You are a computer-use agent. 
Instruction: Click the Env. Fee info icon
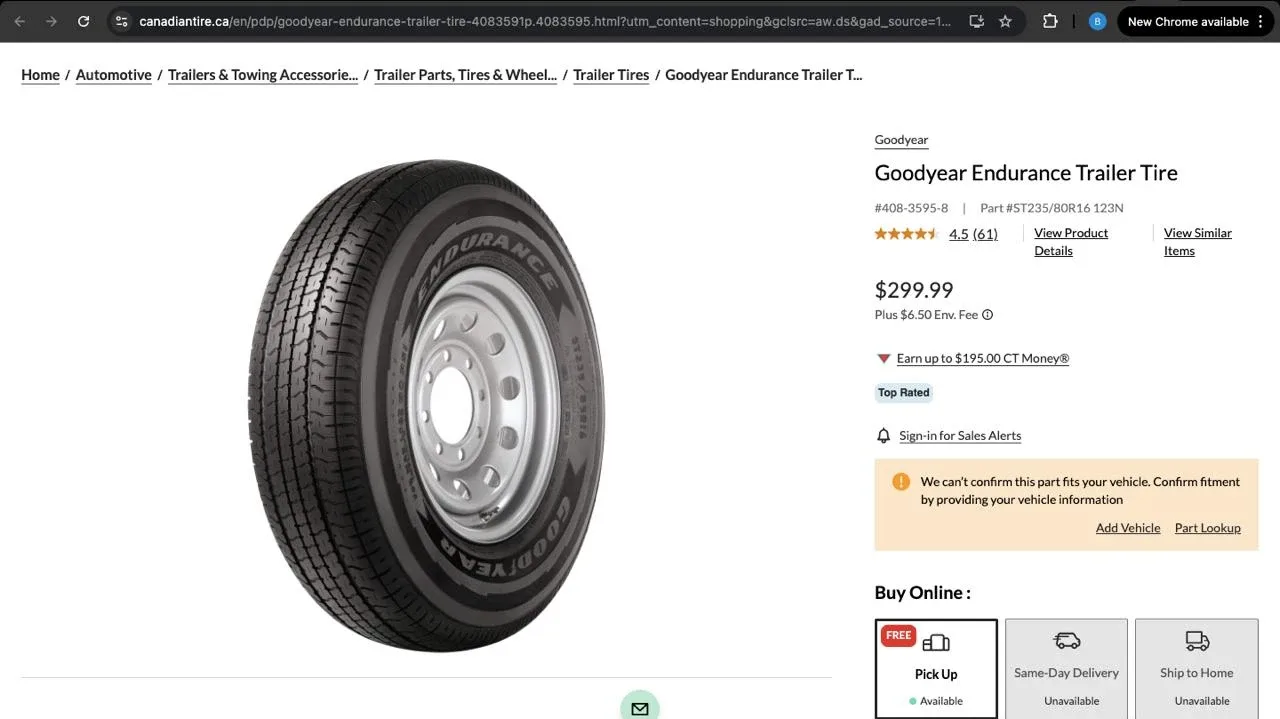(x=987, y=314)
